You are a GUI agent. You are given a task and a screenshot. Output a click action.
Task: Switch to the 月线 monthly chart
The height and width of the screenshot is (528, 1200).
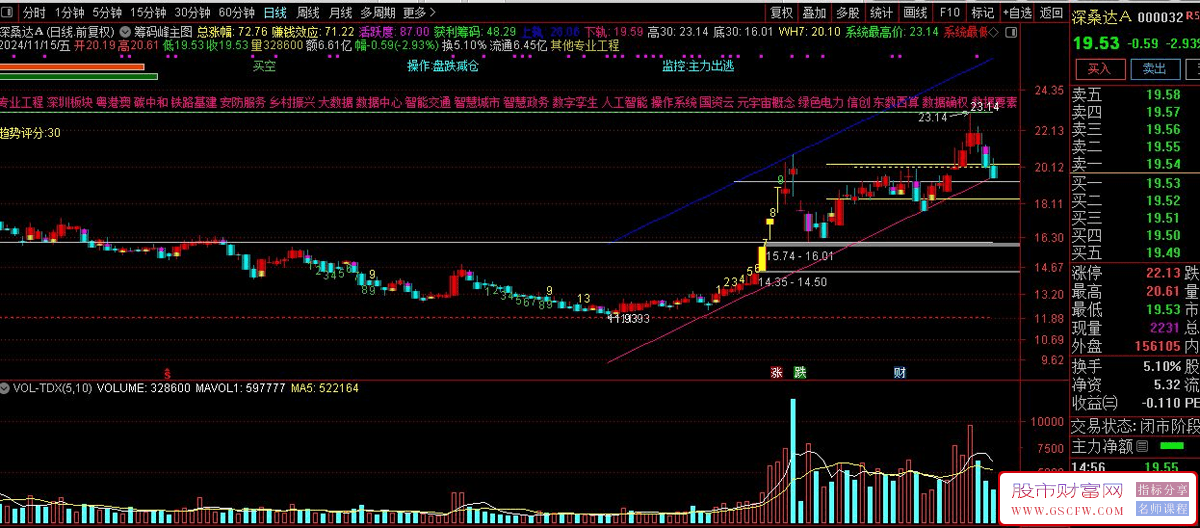coord(341,13)
